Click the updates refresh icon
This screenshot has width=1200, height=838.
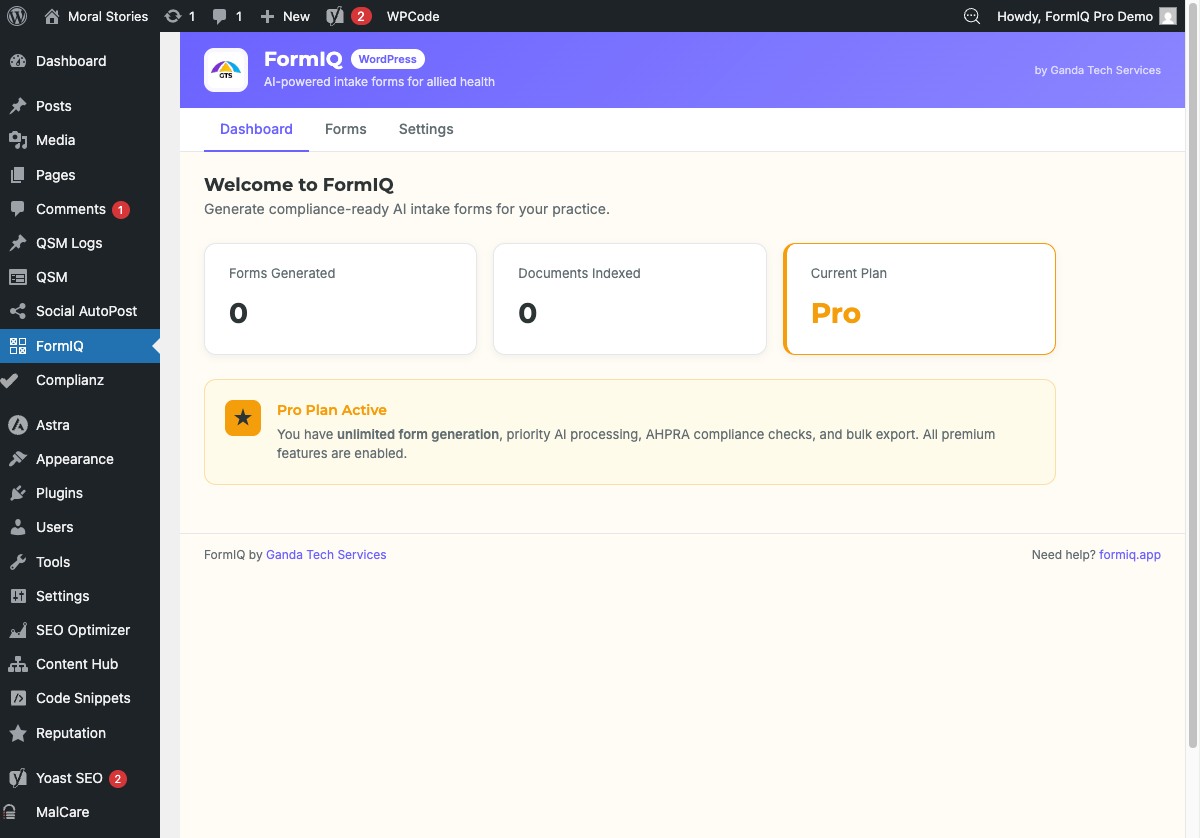tap(173, 16)
